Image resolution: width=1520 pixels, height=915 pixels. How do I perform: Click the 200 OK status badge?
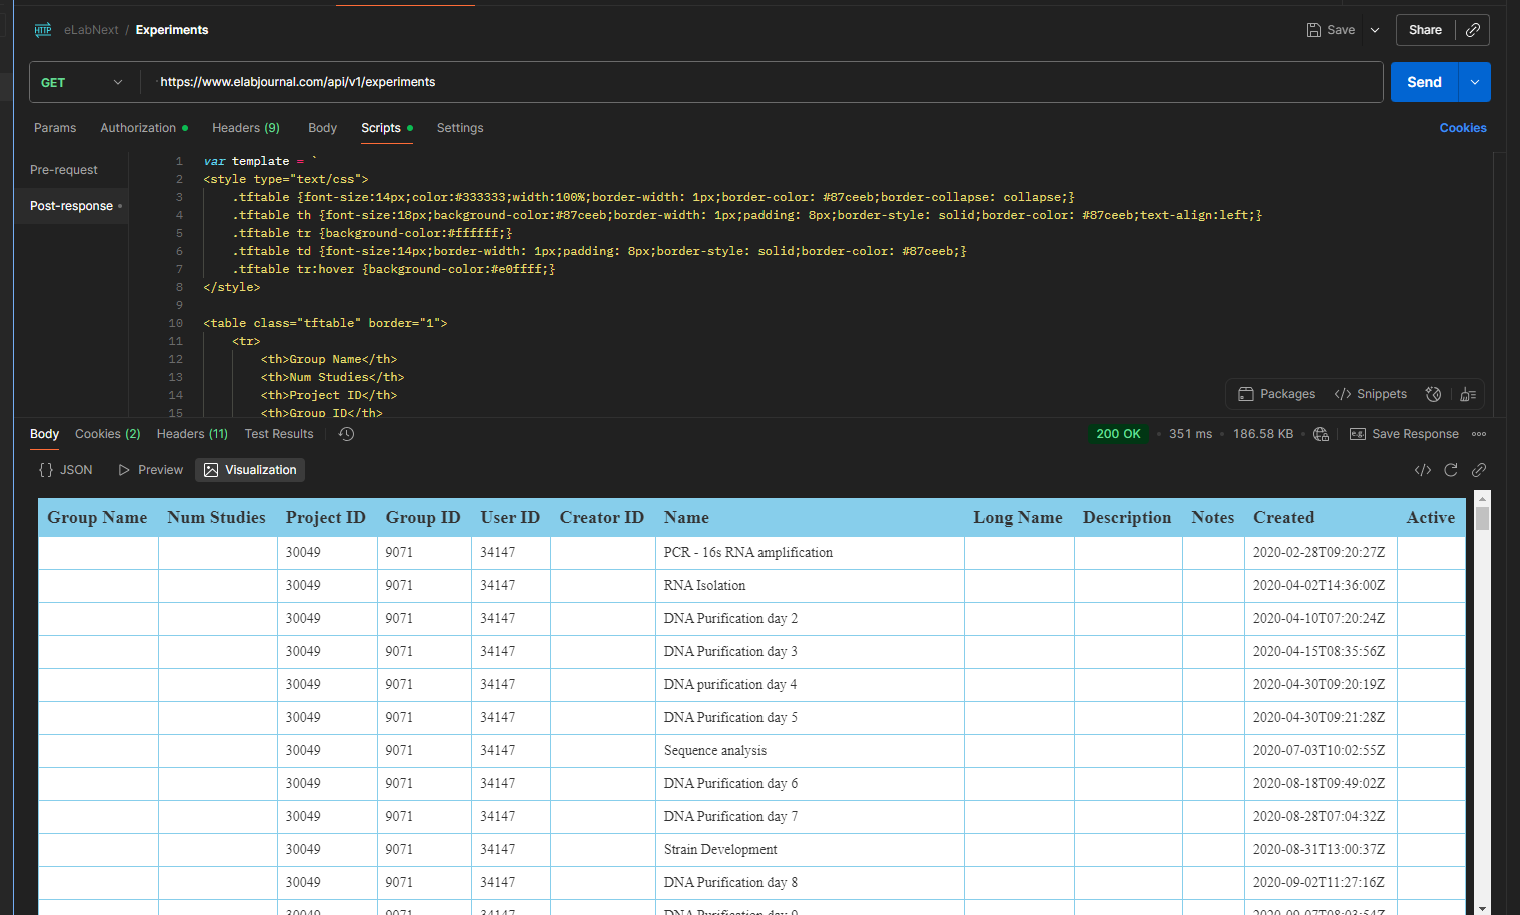pyautogui.click(x=1118, y=434)
